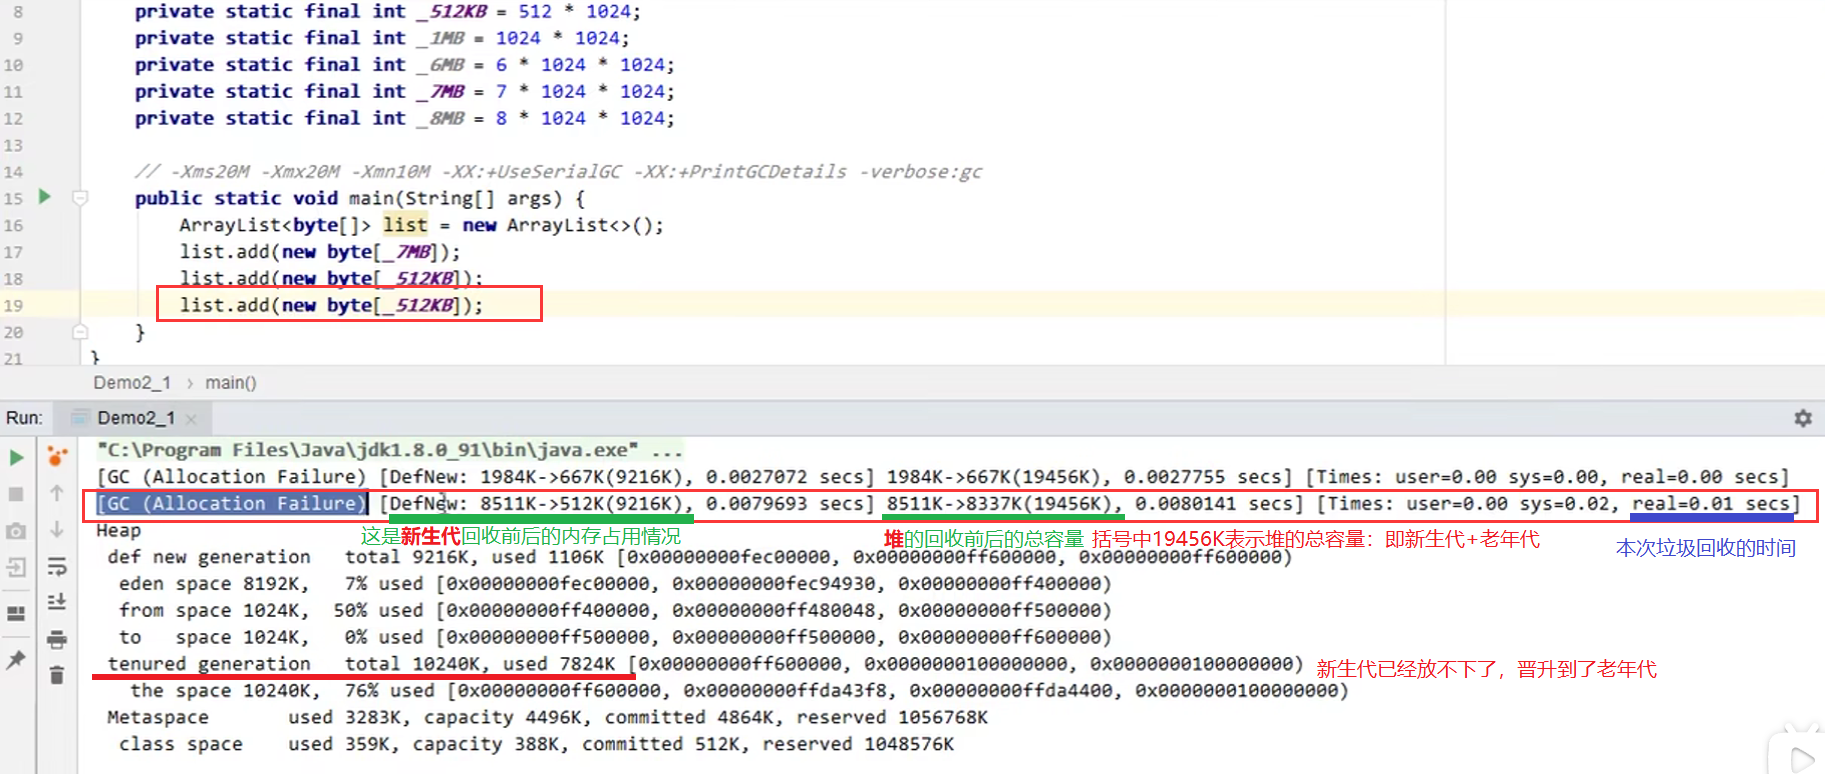Click 'def new generation' console line
This screenshot has width=1825, height=774.
click(700, 557)
